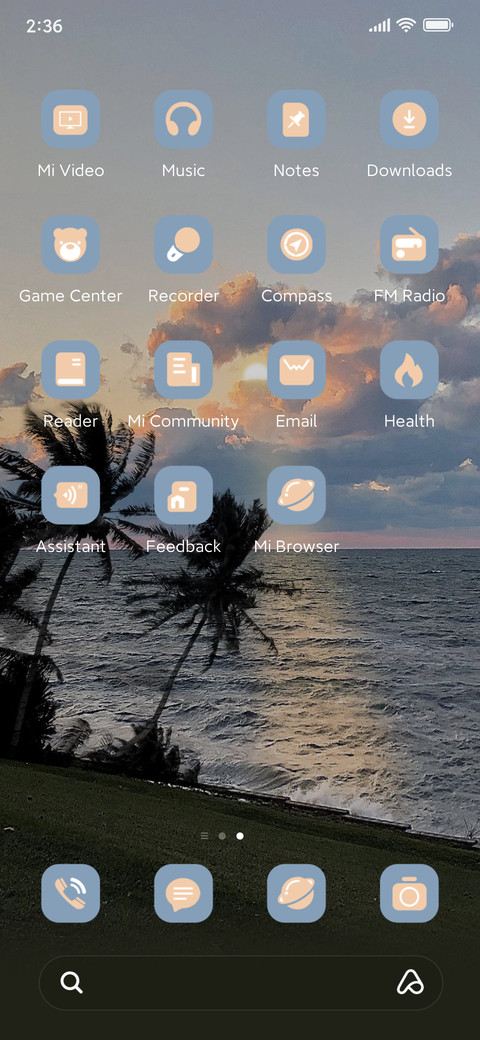Open the Compass app
Viewport: 480px width, 1040px height.
[x=296, y=245]
